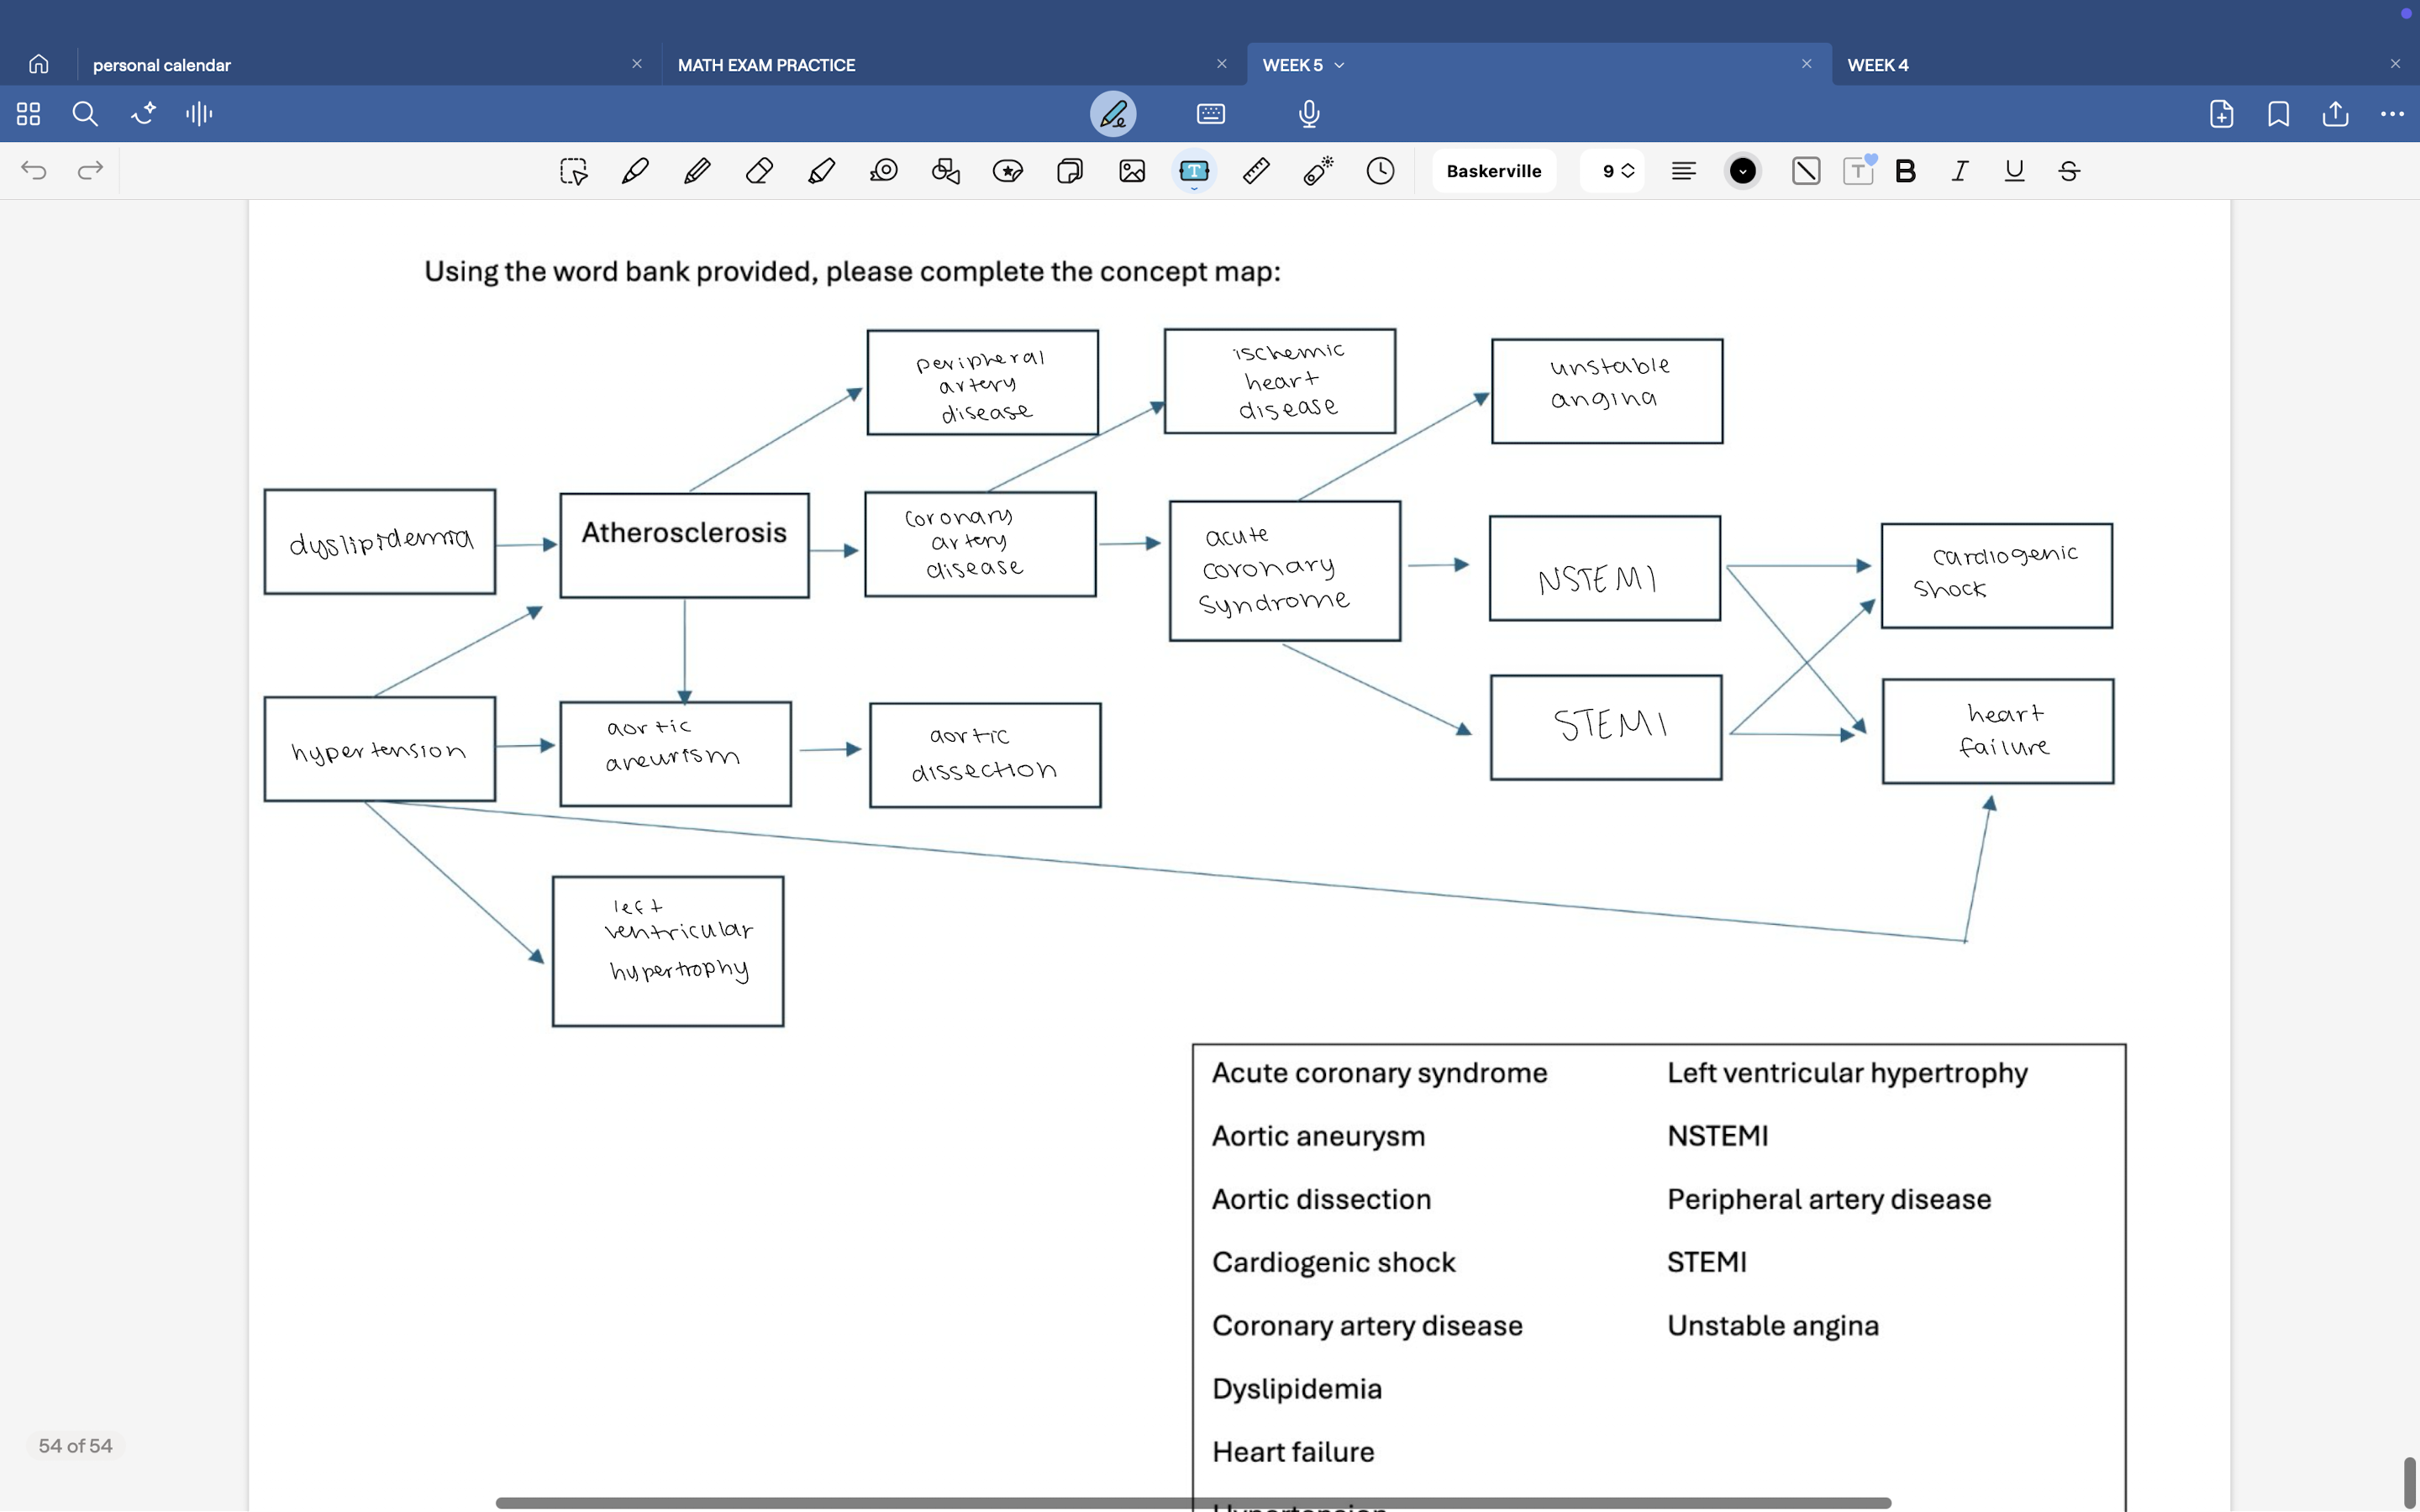Open the Image insert tool
This screenshot has width=2420, height=1512.
pyautogui.click(x=1132, y=171)
